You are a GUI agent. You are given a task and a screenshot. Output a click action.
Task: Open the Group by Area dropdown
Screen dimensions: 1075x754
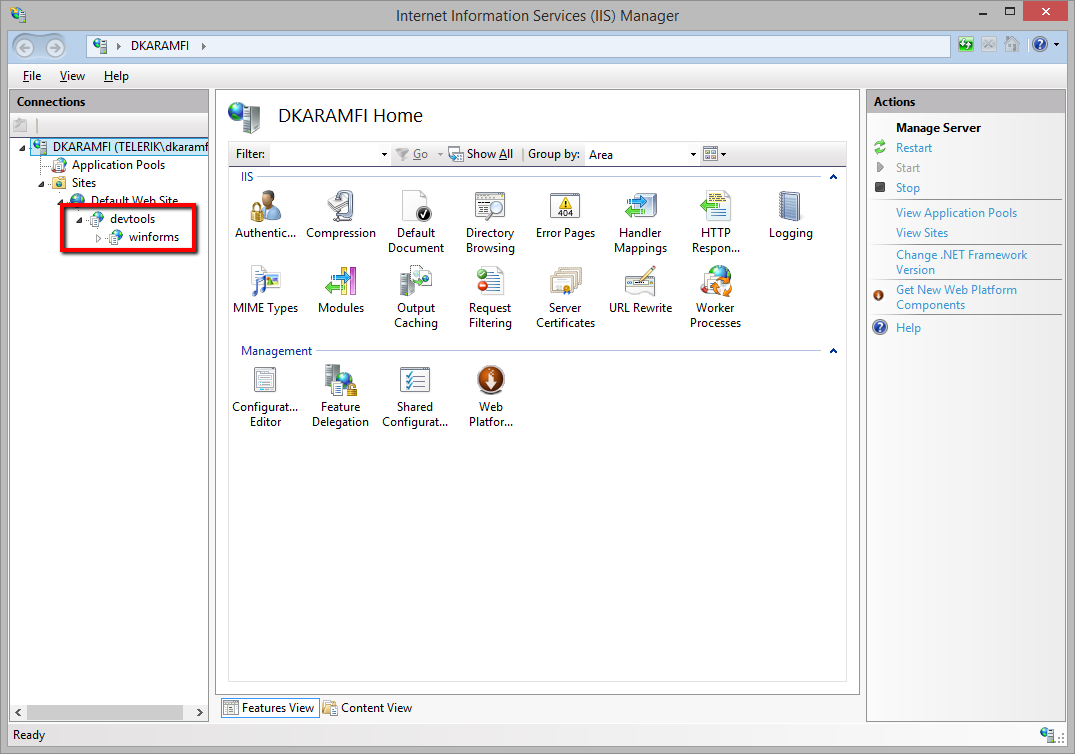(x=693, y=155)
